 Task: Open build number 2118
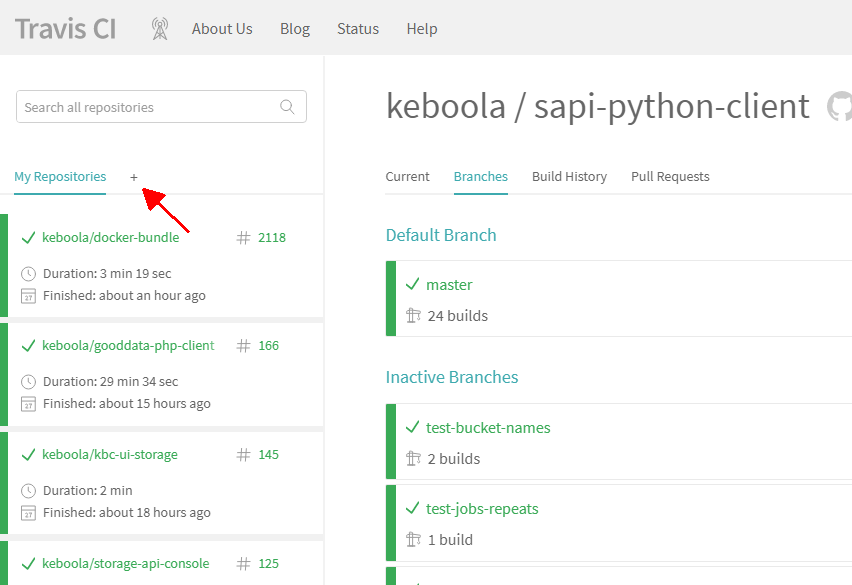[x=272, y=237]
